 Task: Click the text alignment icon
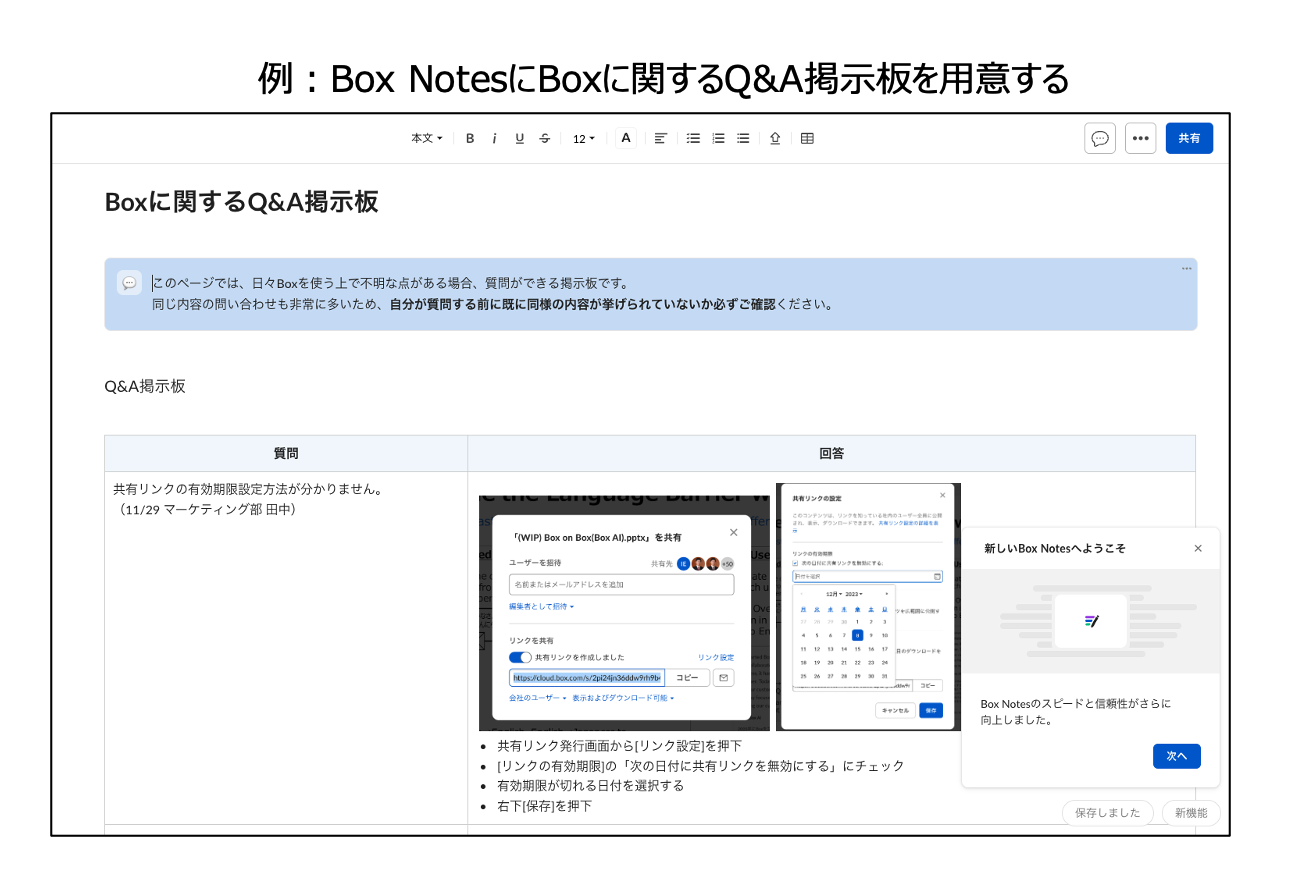661,139
